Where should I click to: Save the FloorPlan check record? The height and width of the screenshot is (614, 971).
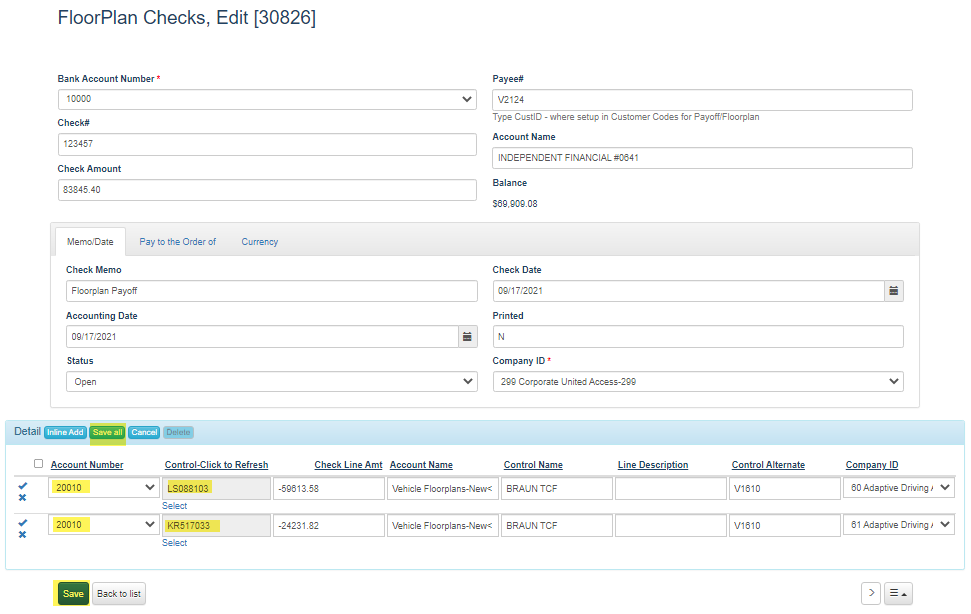coord(72,594)
